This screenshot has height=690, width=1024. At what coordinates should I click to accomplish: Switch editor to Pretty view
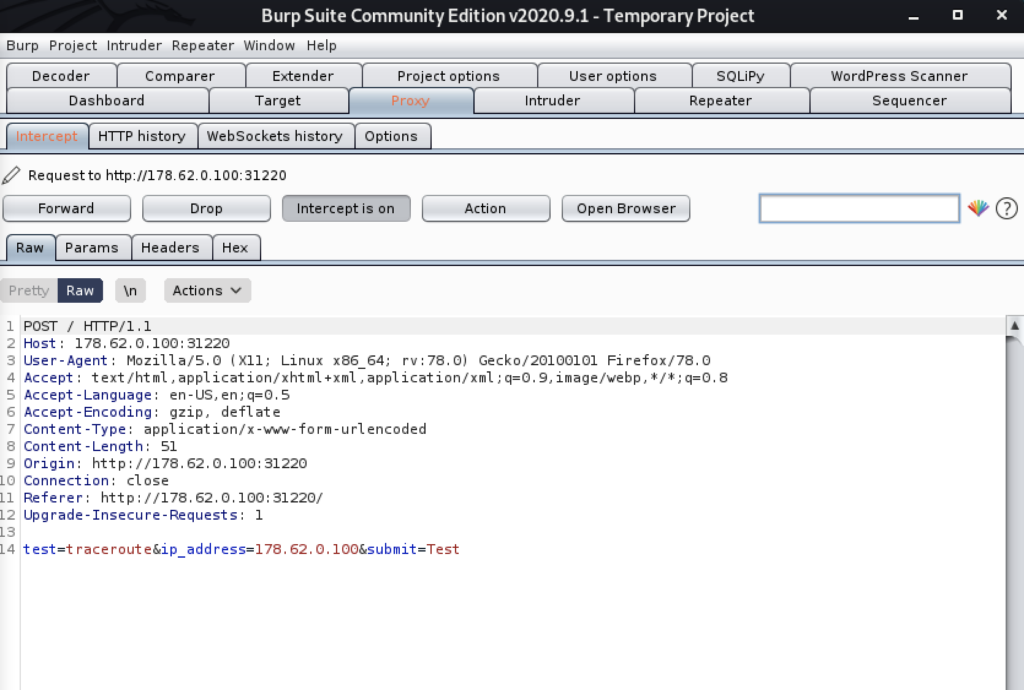click(x=29, y=290)
